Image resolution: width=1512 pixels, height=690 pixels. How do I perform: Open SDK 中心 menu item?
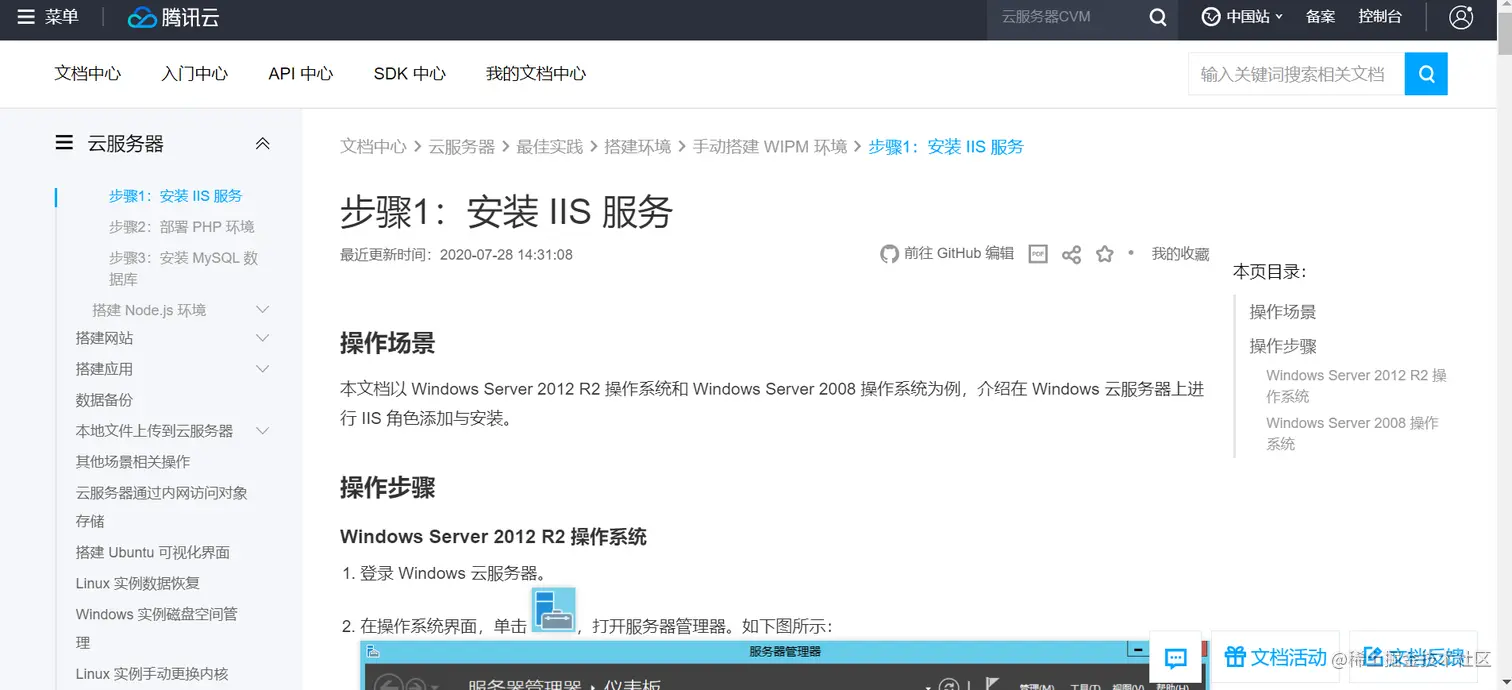409,73
